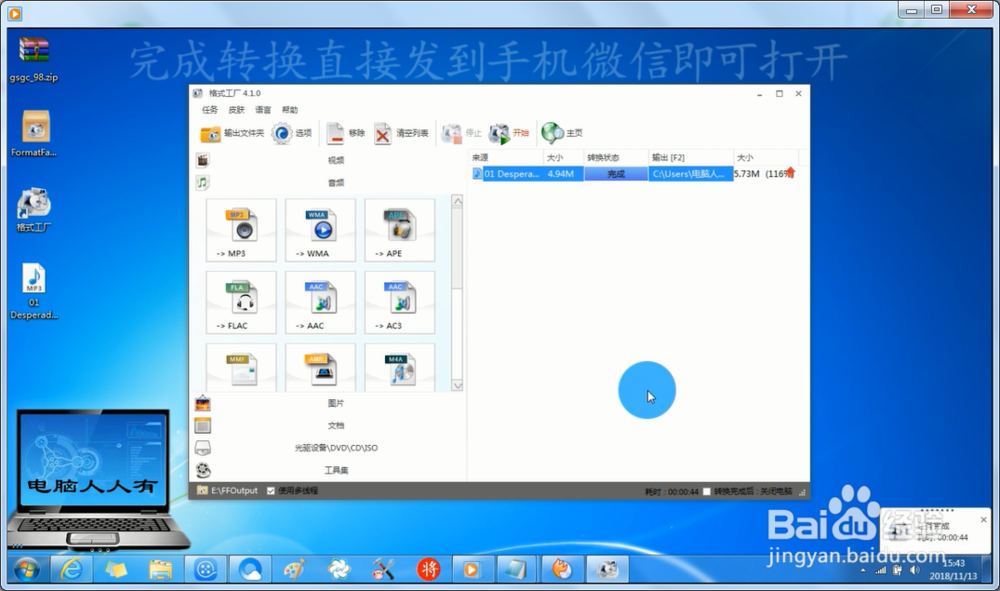Select the MMF format tile
The image size is (1000, 591).
coord(241,368)
